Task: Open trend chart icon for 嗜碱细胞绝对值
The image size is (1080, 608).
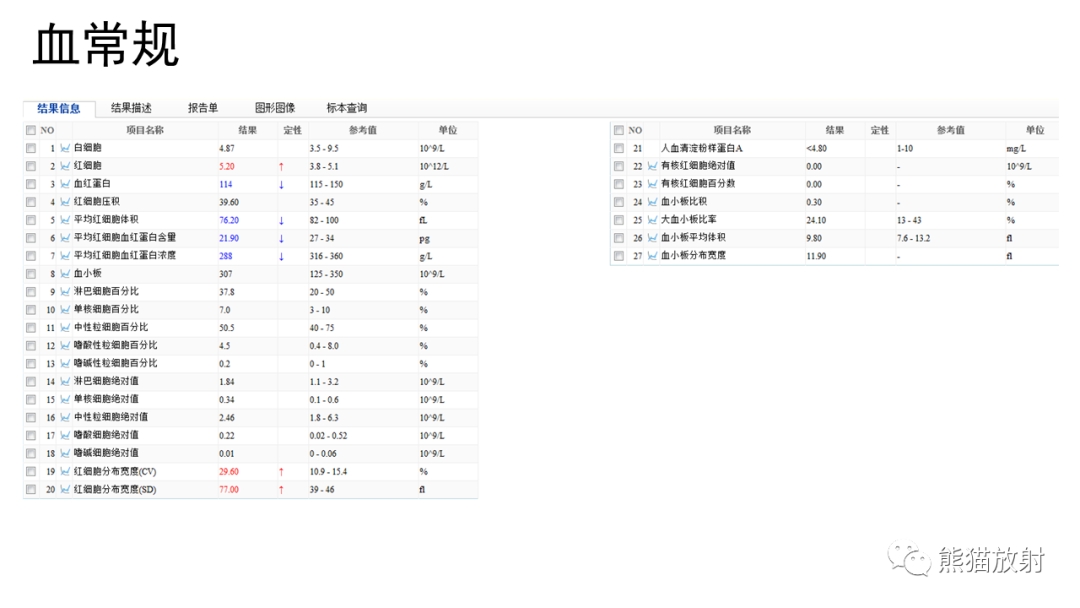Action: [65, 453]
